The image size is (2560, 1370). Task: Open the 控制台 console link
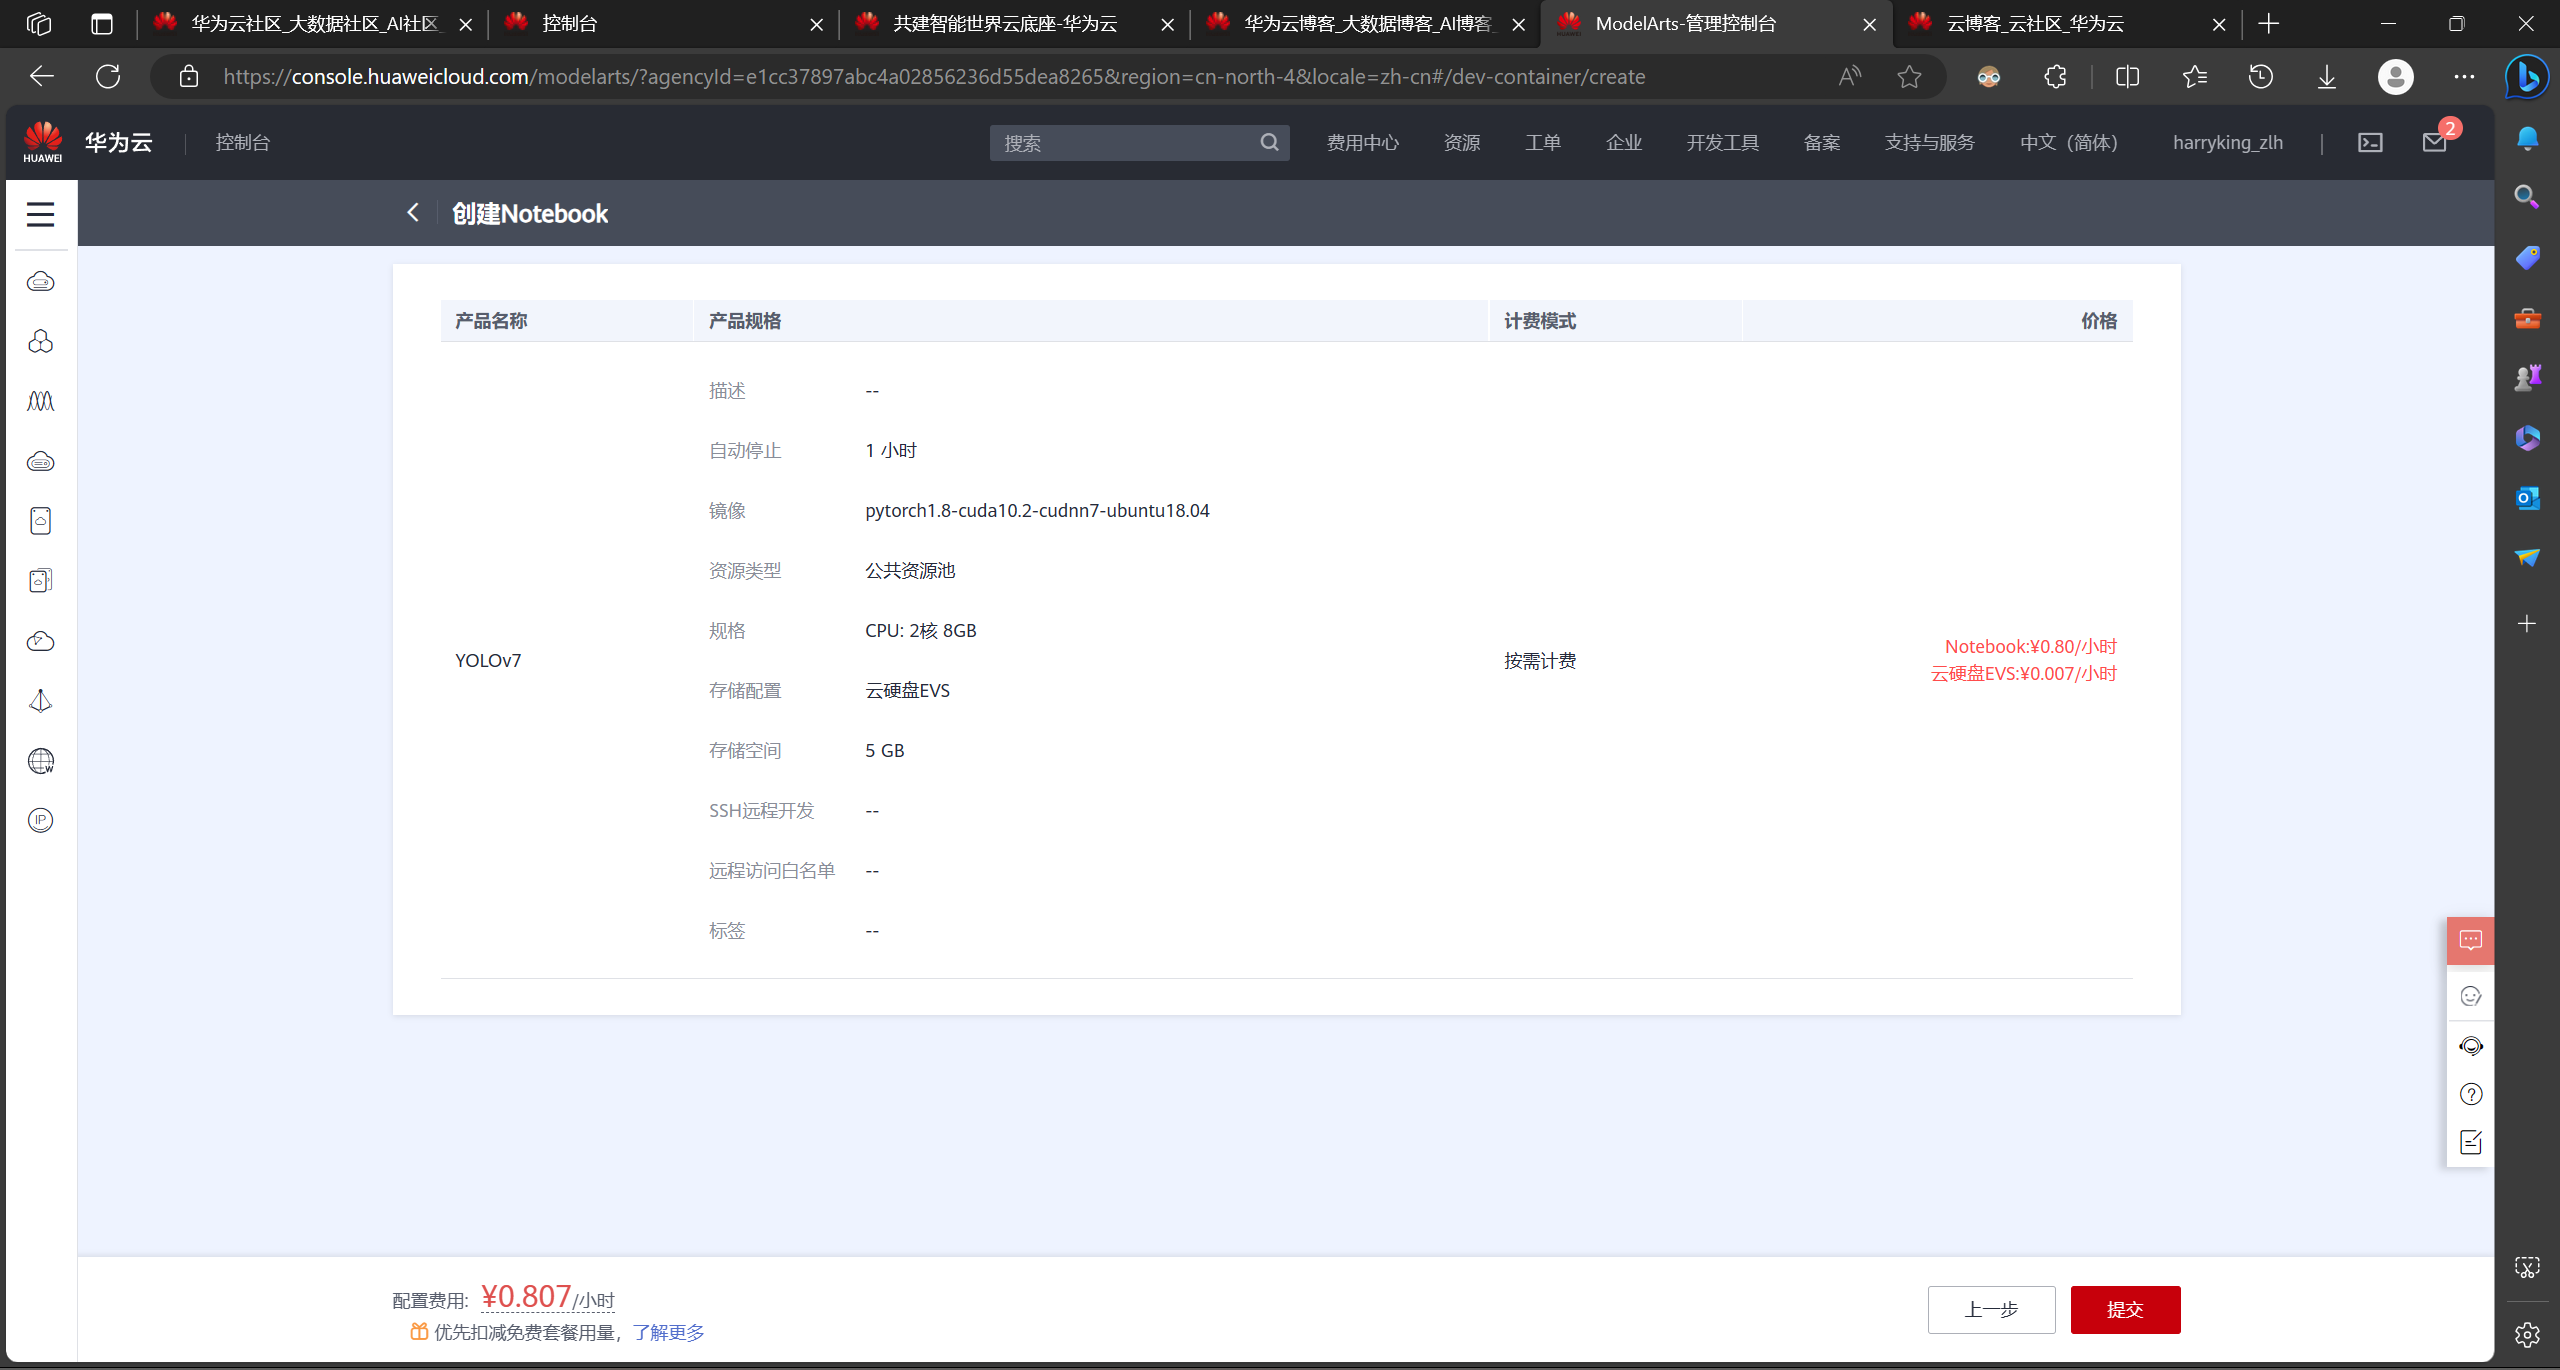point(243,143)
